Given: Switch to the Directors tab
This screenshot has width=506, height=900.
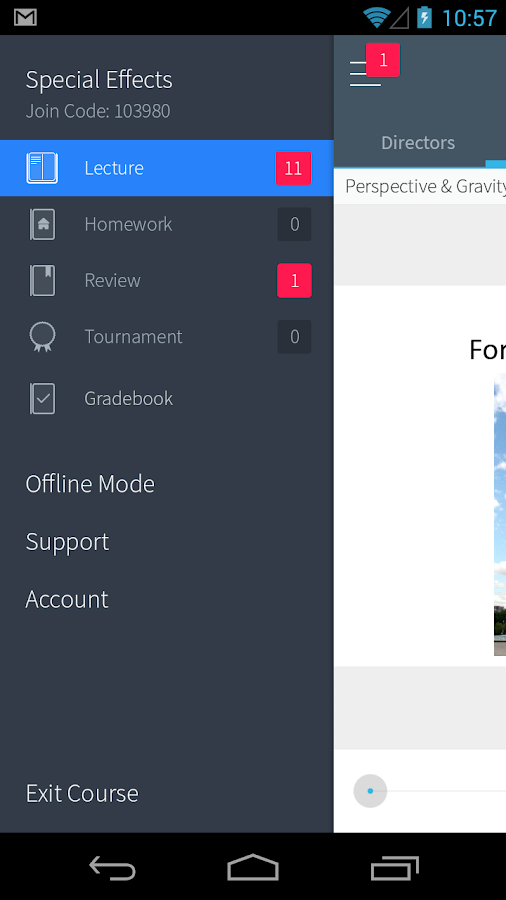Looking at the screenshot, I should coord(418,142).
